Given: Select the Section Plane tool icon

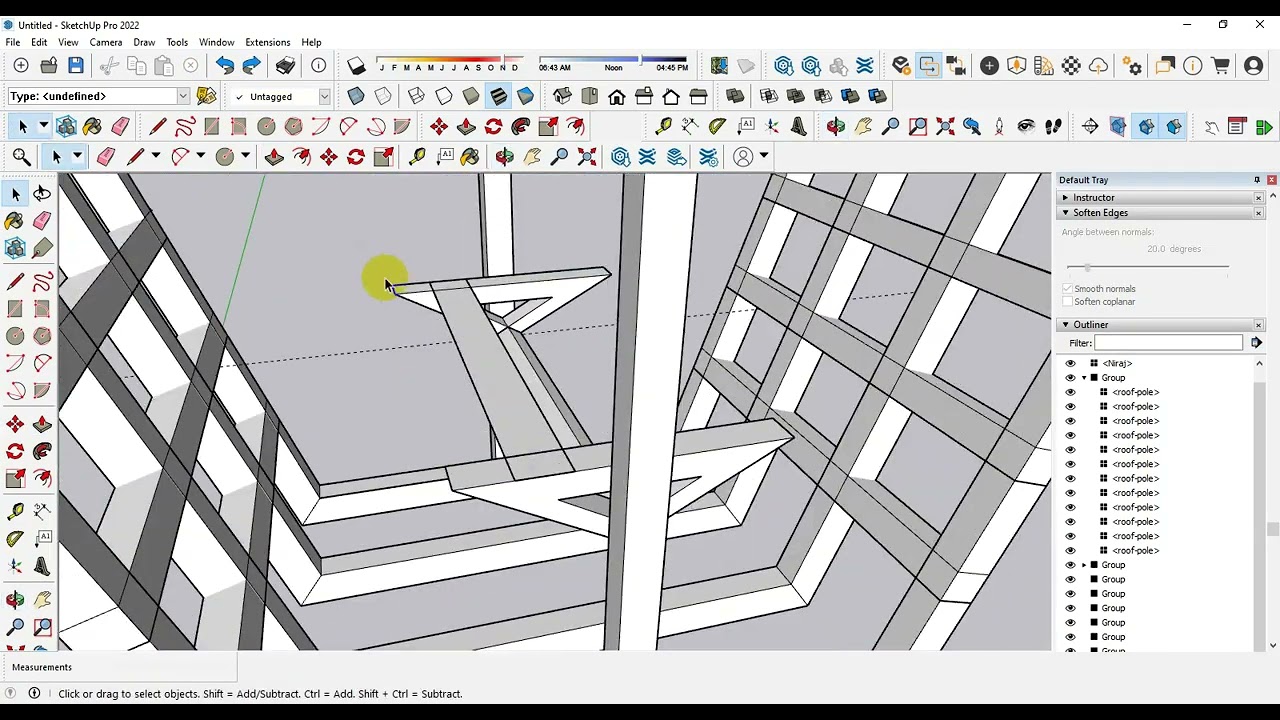Looking at the screenshot, I should point(1090,127).
